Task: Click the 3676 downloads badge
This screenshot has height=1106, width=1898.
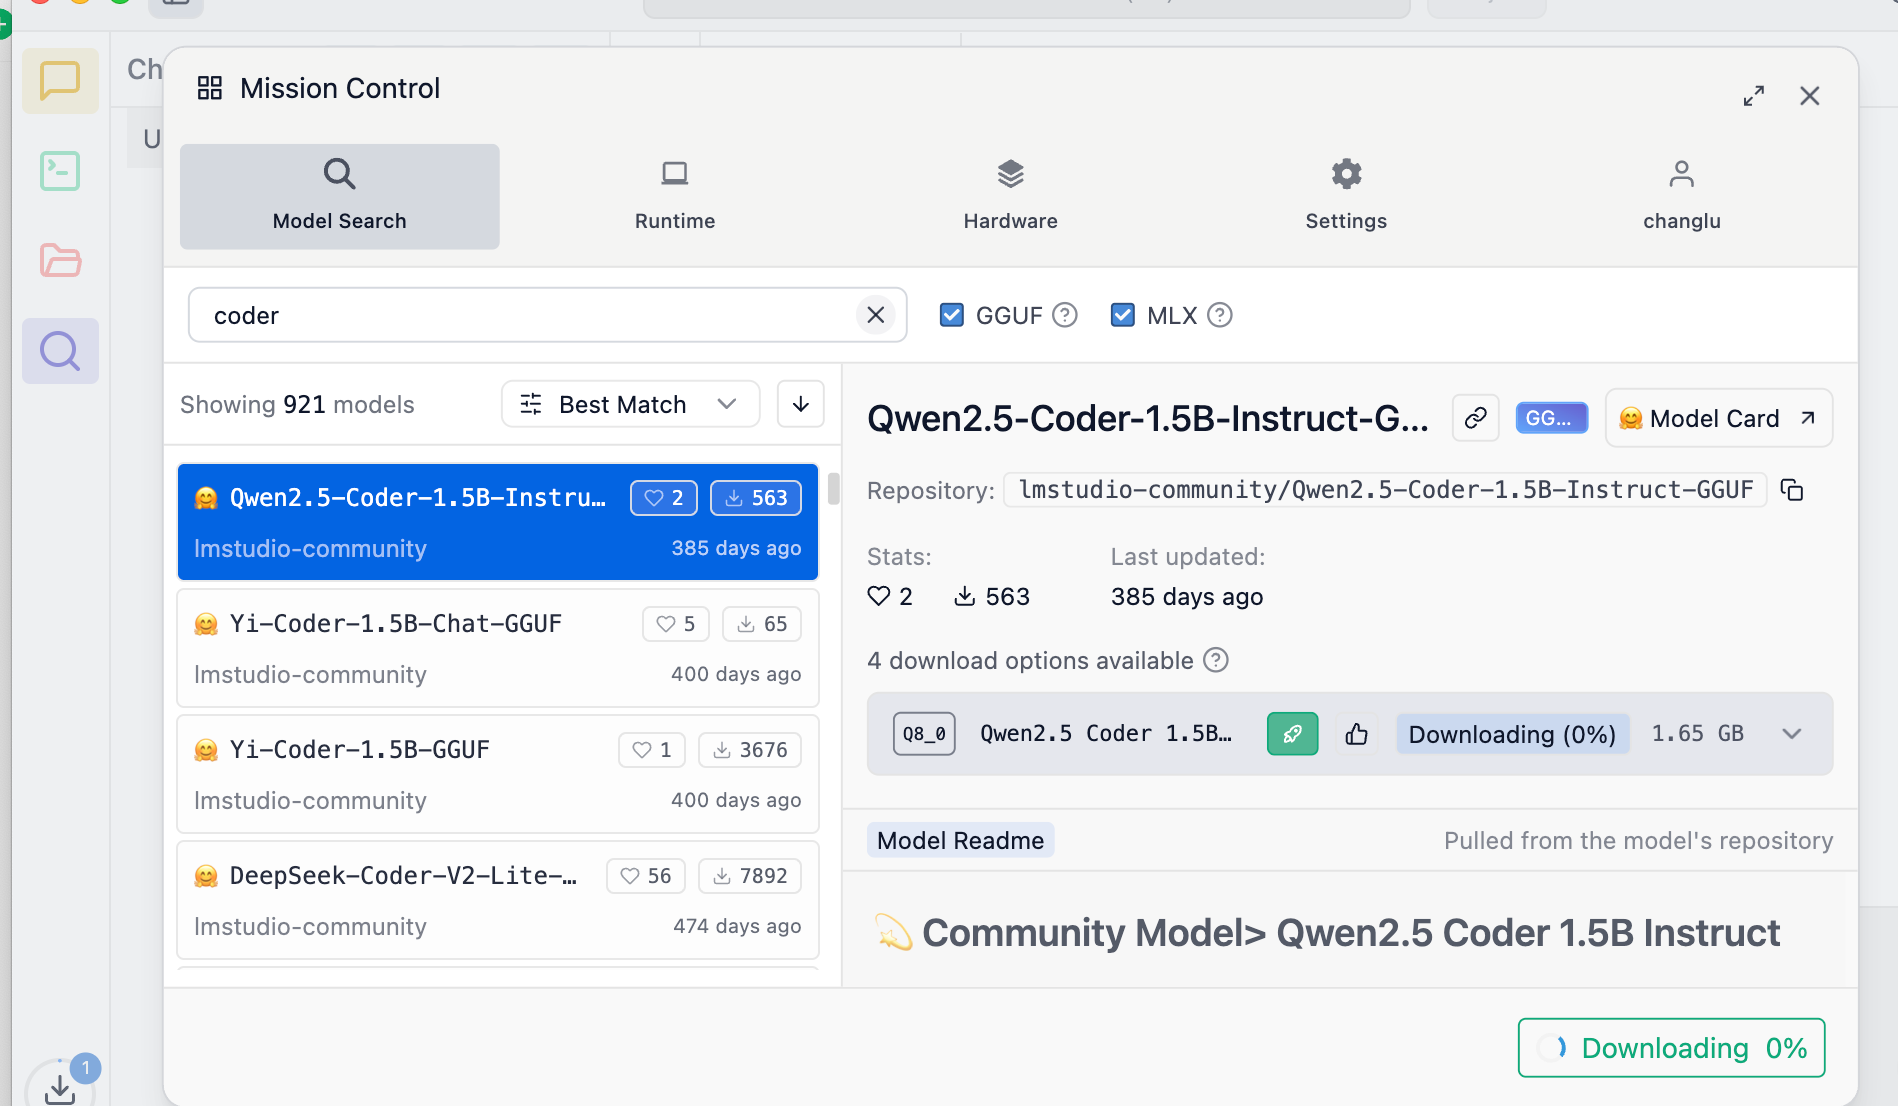Action: point(750,750)
